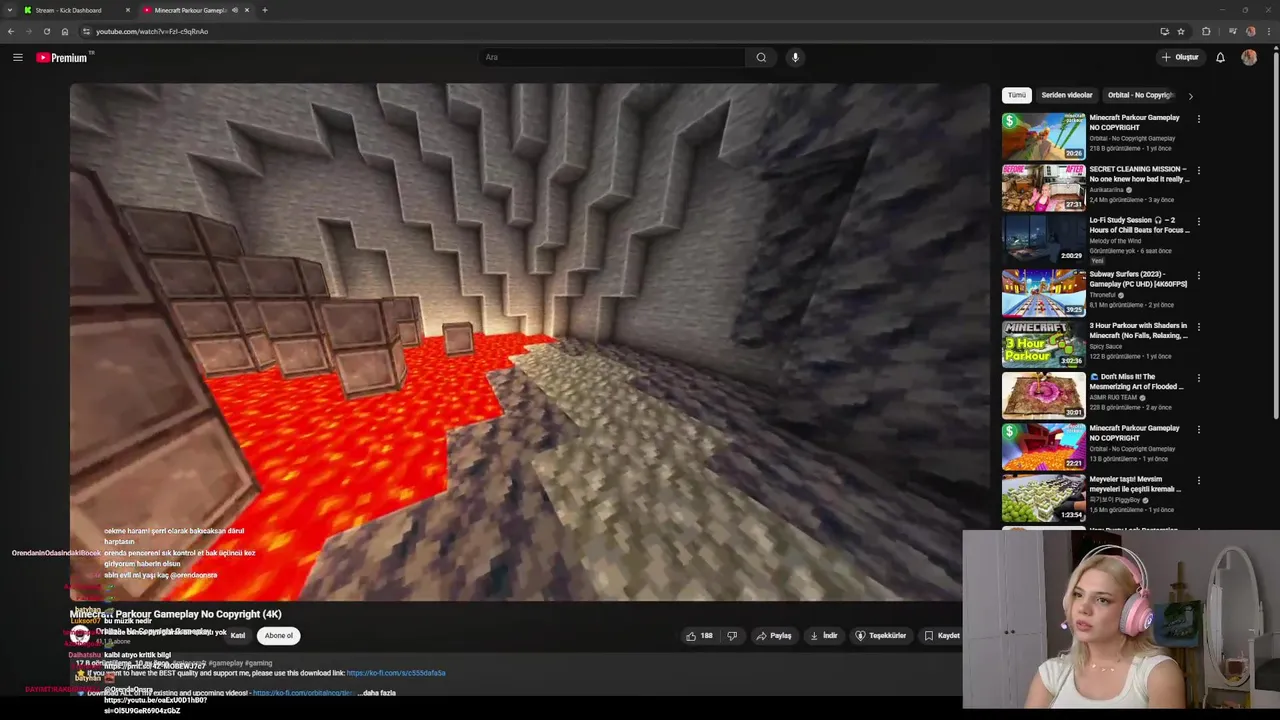The image size is (1280, 720).
Task: Click the Minecraft video player
Action: point(530,342)
